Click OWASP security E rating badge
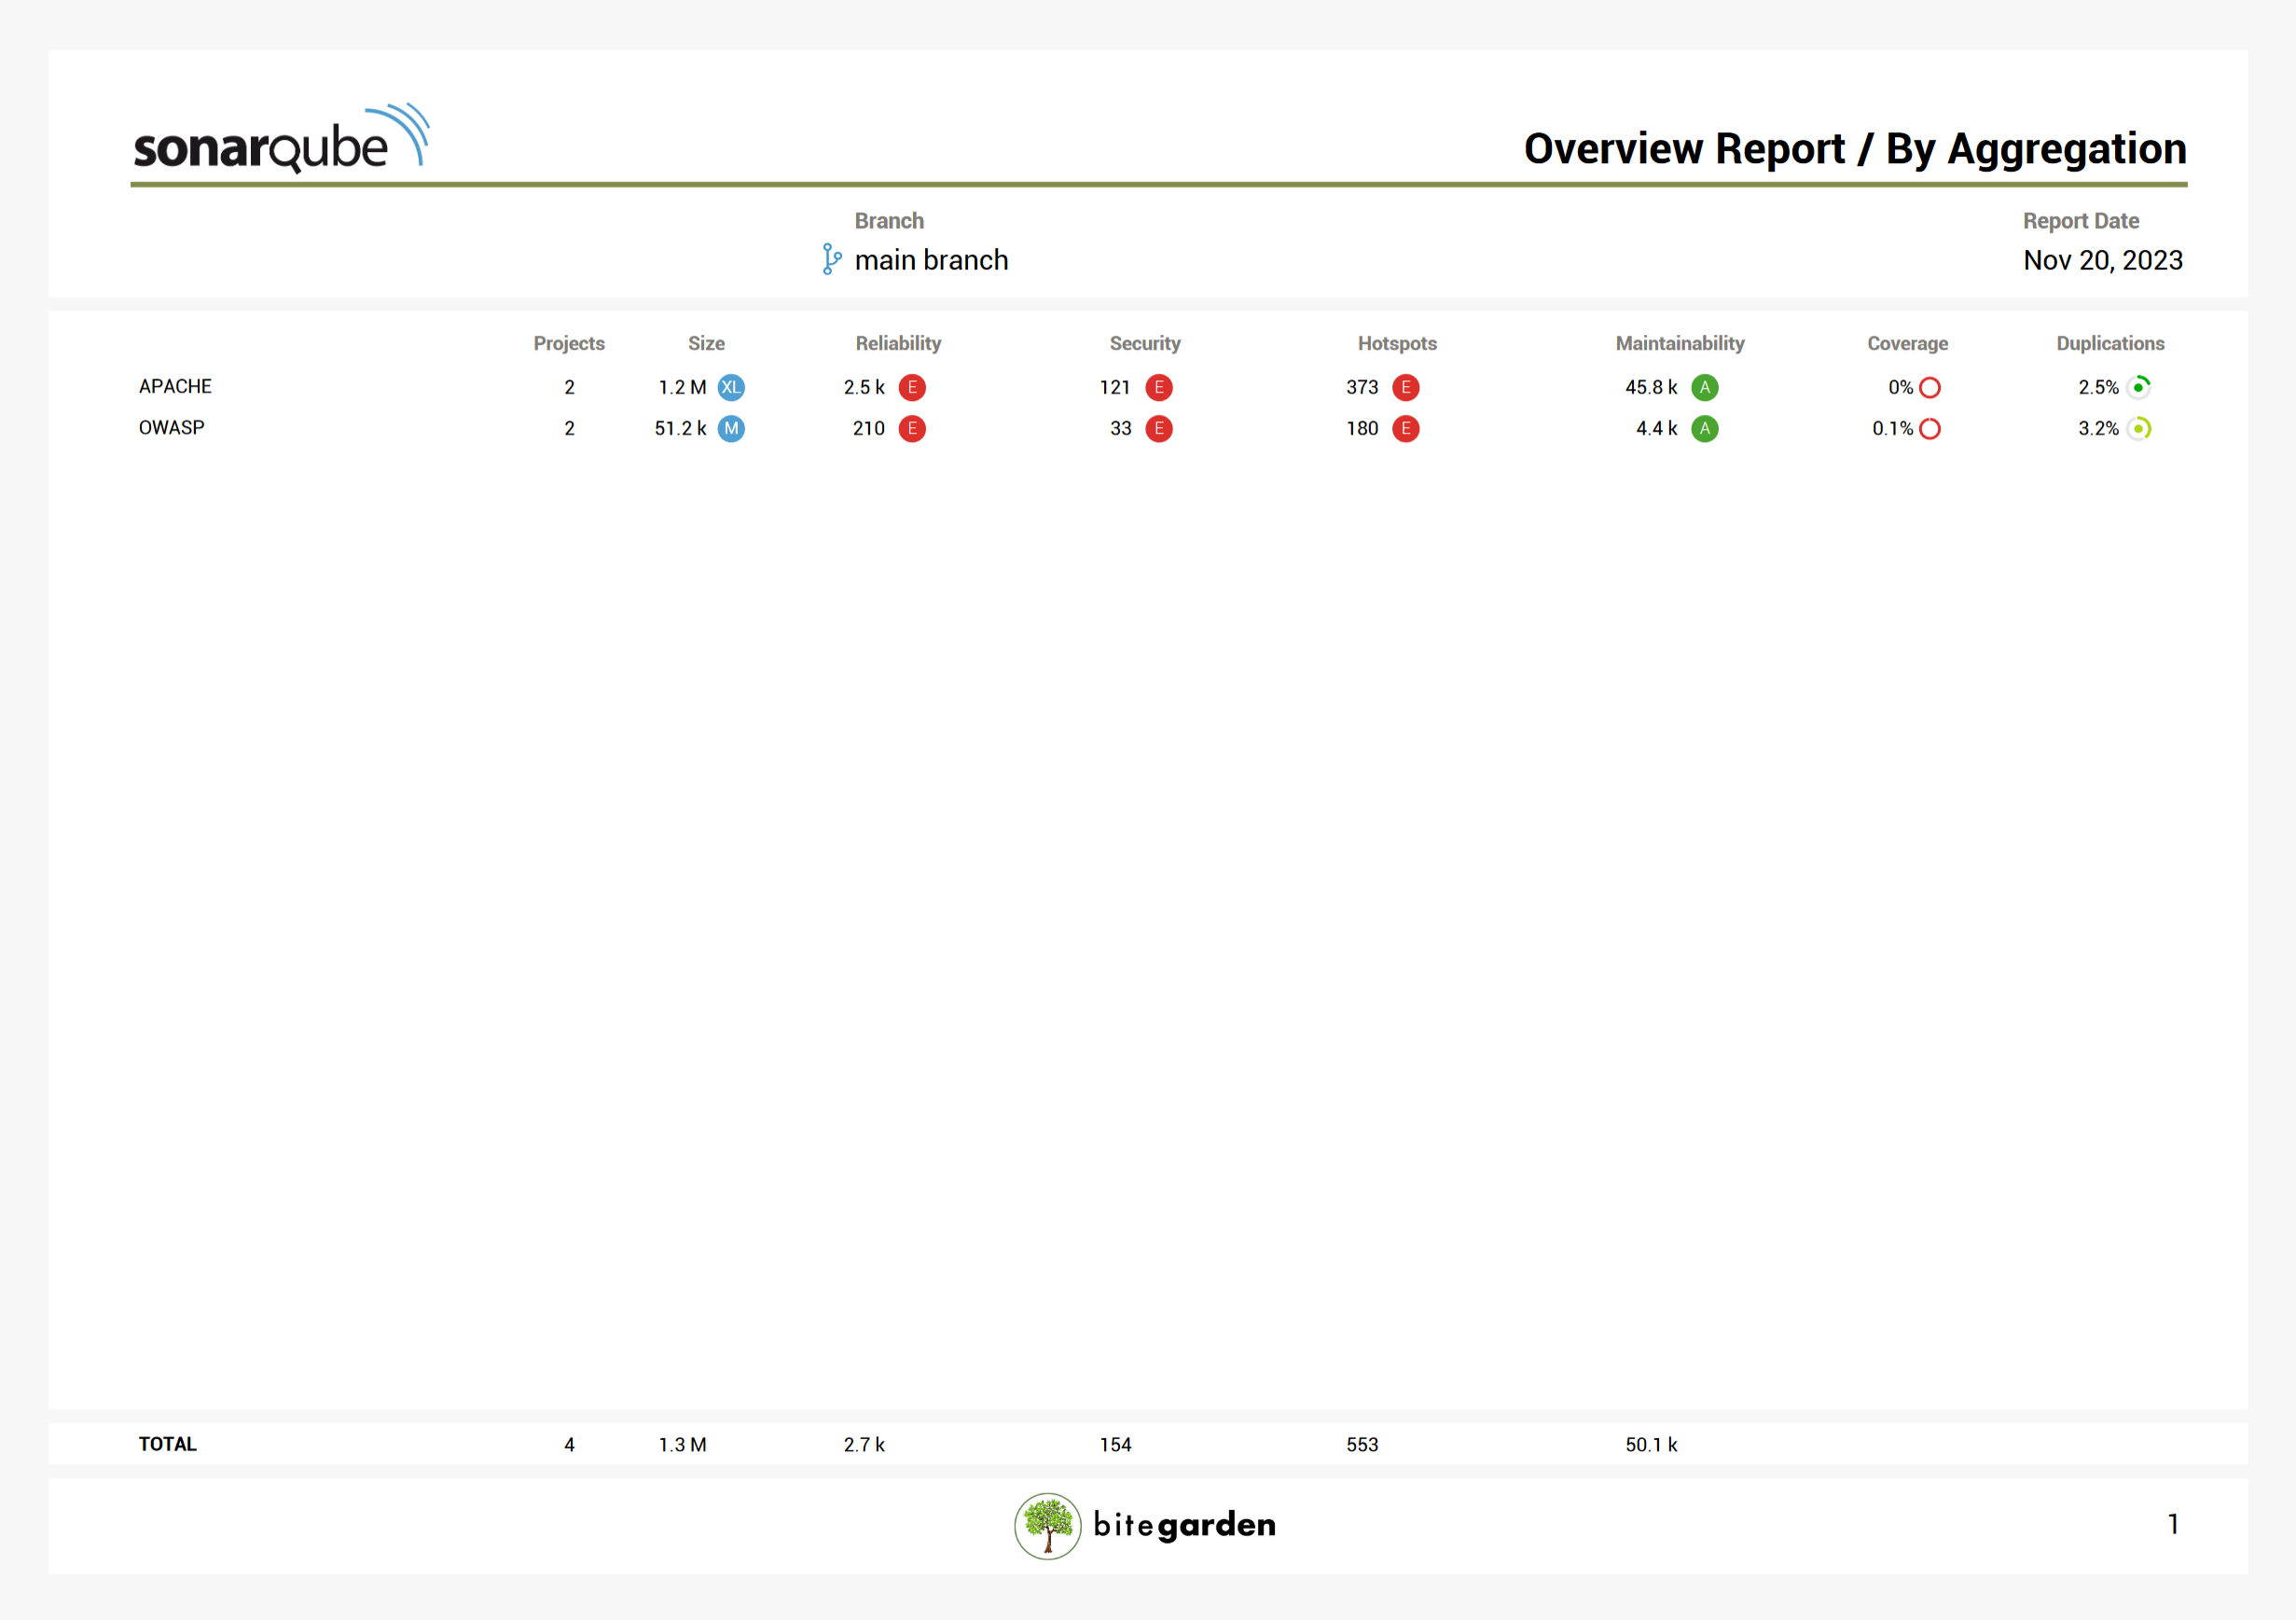2296x1620 pixels. click(1159, 428)
